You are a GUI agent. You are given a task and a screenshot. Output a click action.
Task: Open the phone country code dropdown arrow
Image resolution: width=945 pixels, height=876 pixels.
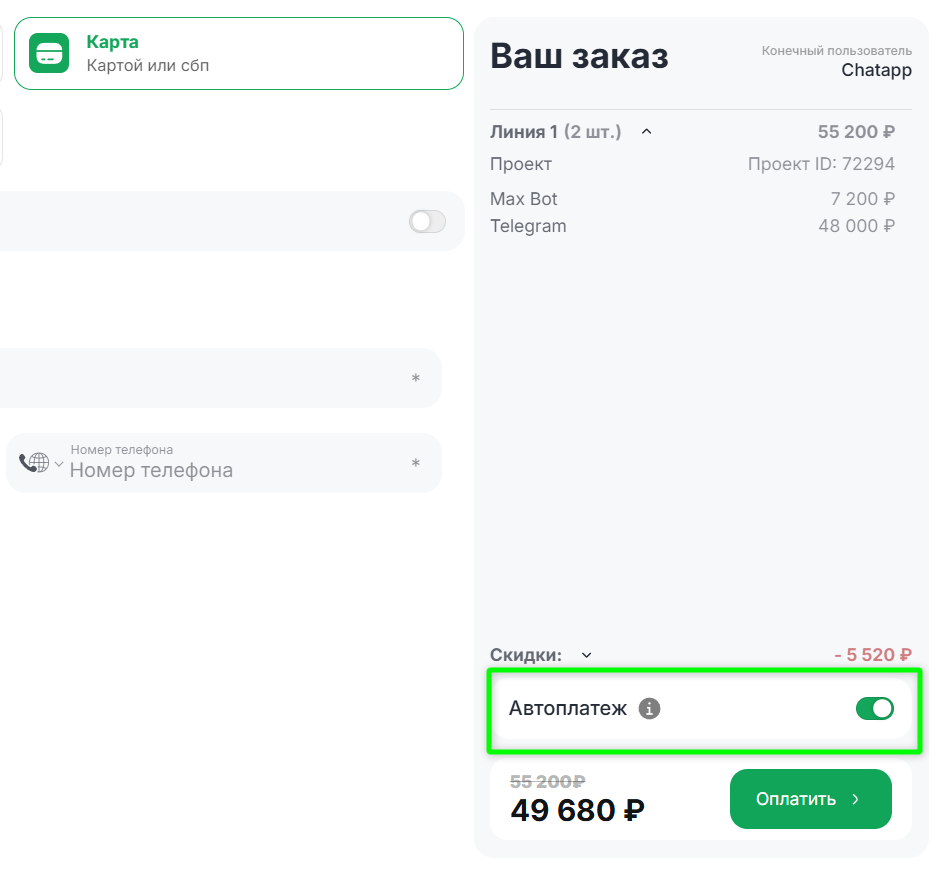pos(58,464)
